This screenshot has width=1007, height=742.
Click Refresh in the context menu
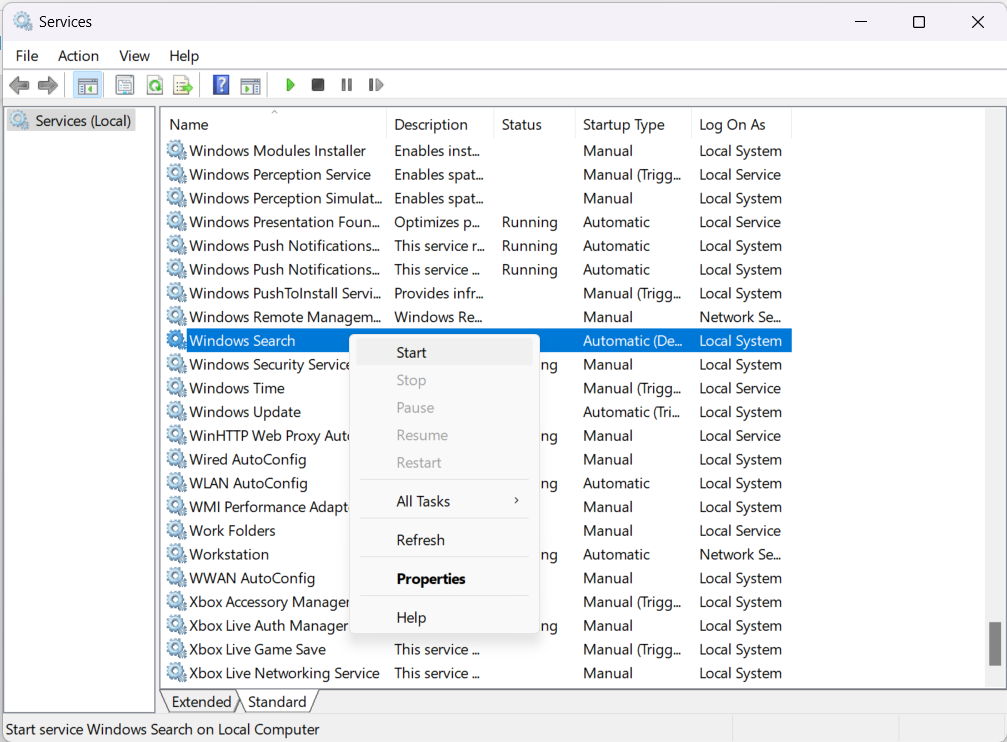[x=420, y=540]
